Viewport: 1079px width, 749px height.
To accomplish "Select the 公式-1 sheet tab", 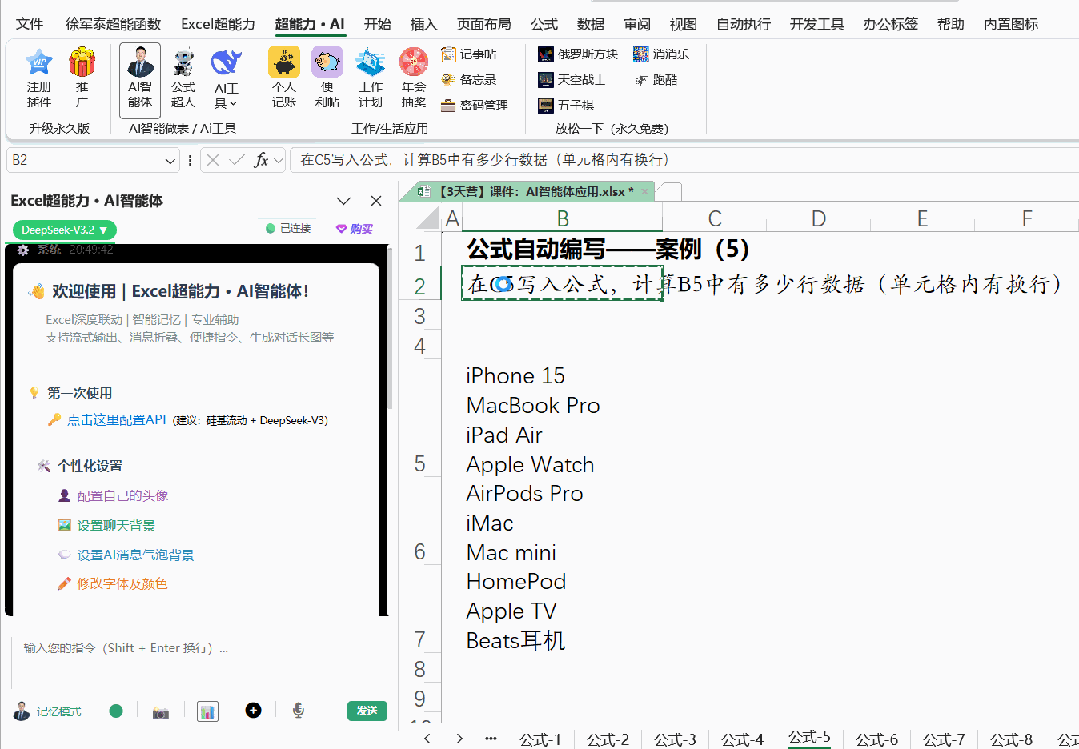I will pyautogui.click(x=540, y=739).
